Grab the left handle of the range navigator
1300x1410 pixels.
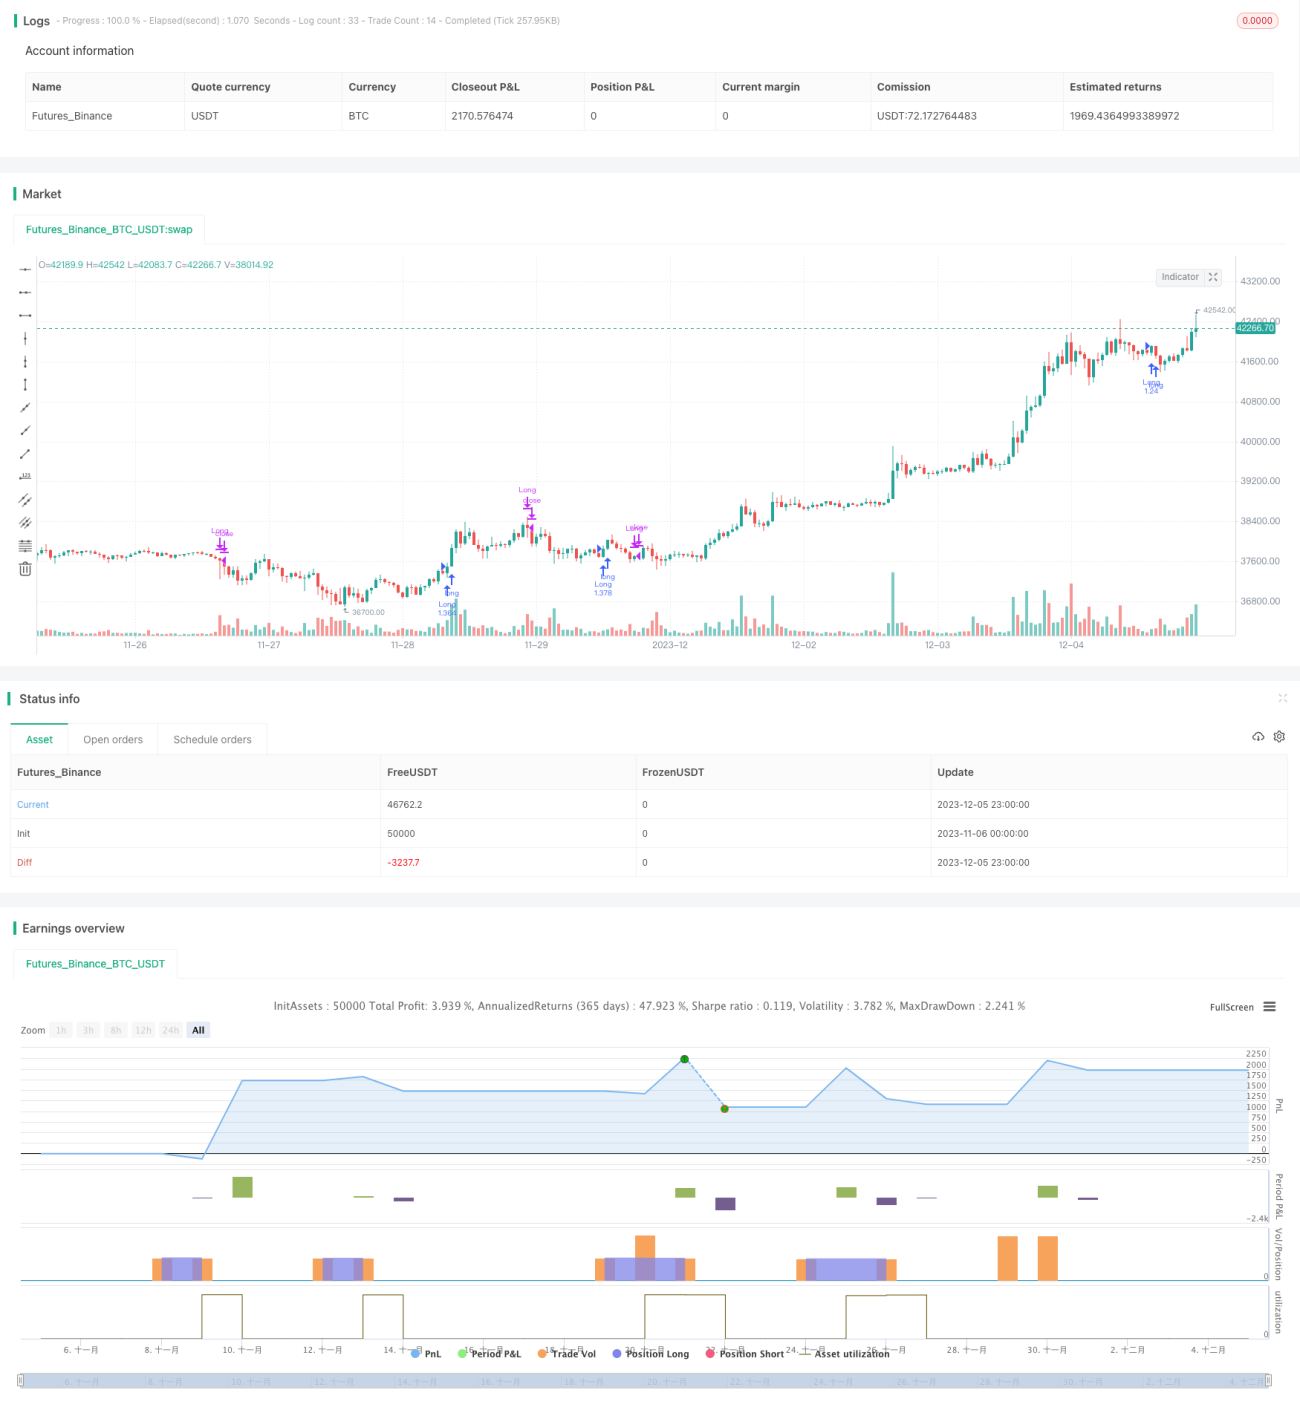point(22,1381)
